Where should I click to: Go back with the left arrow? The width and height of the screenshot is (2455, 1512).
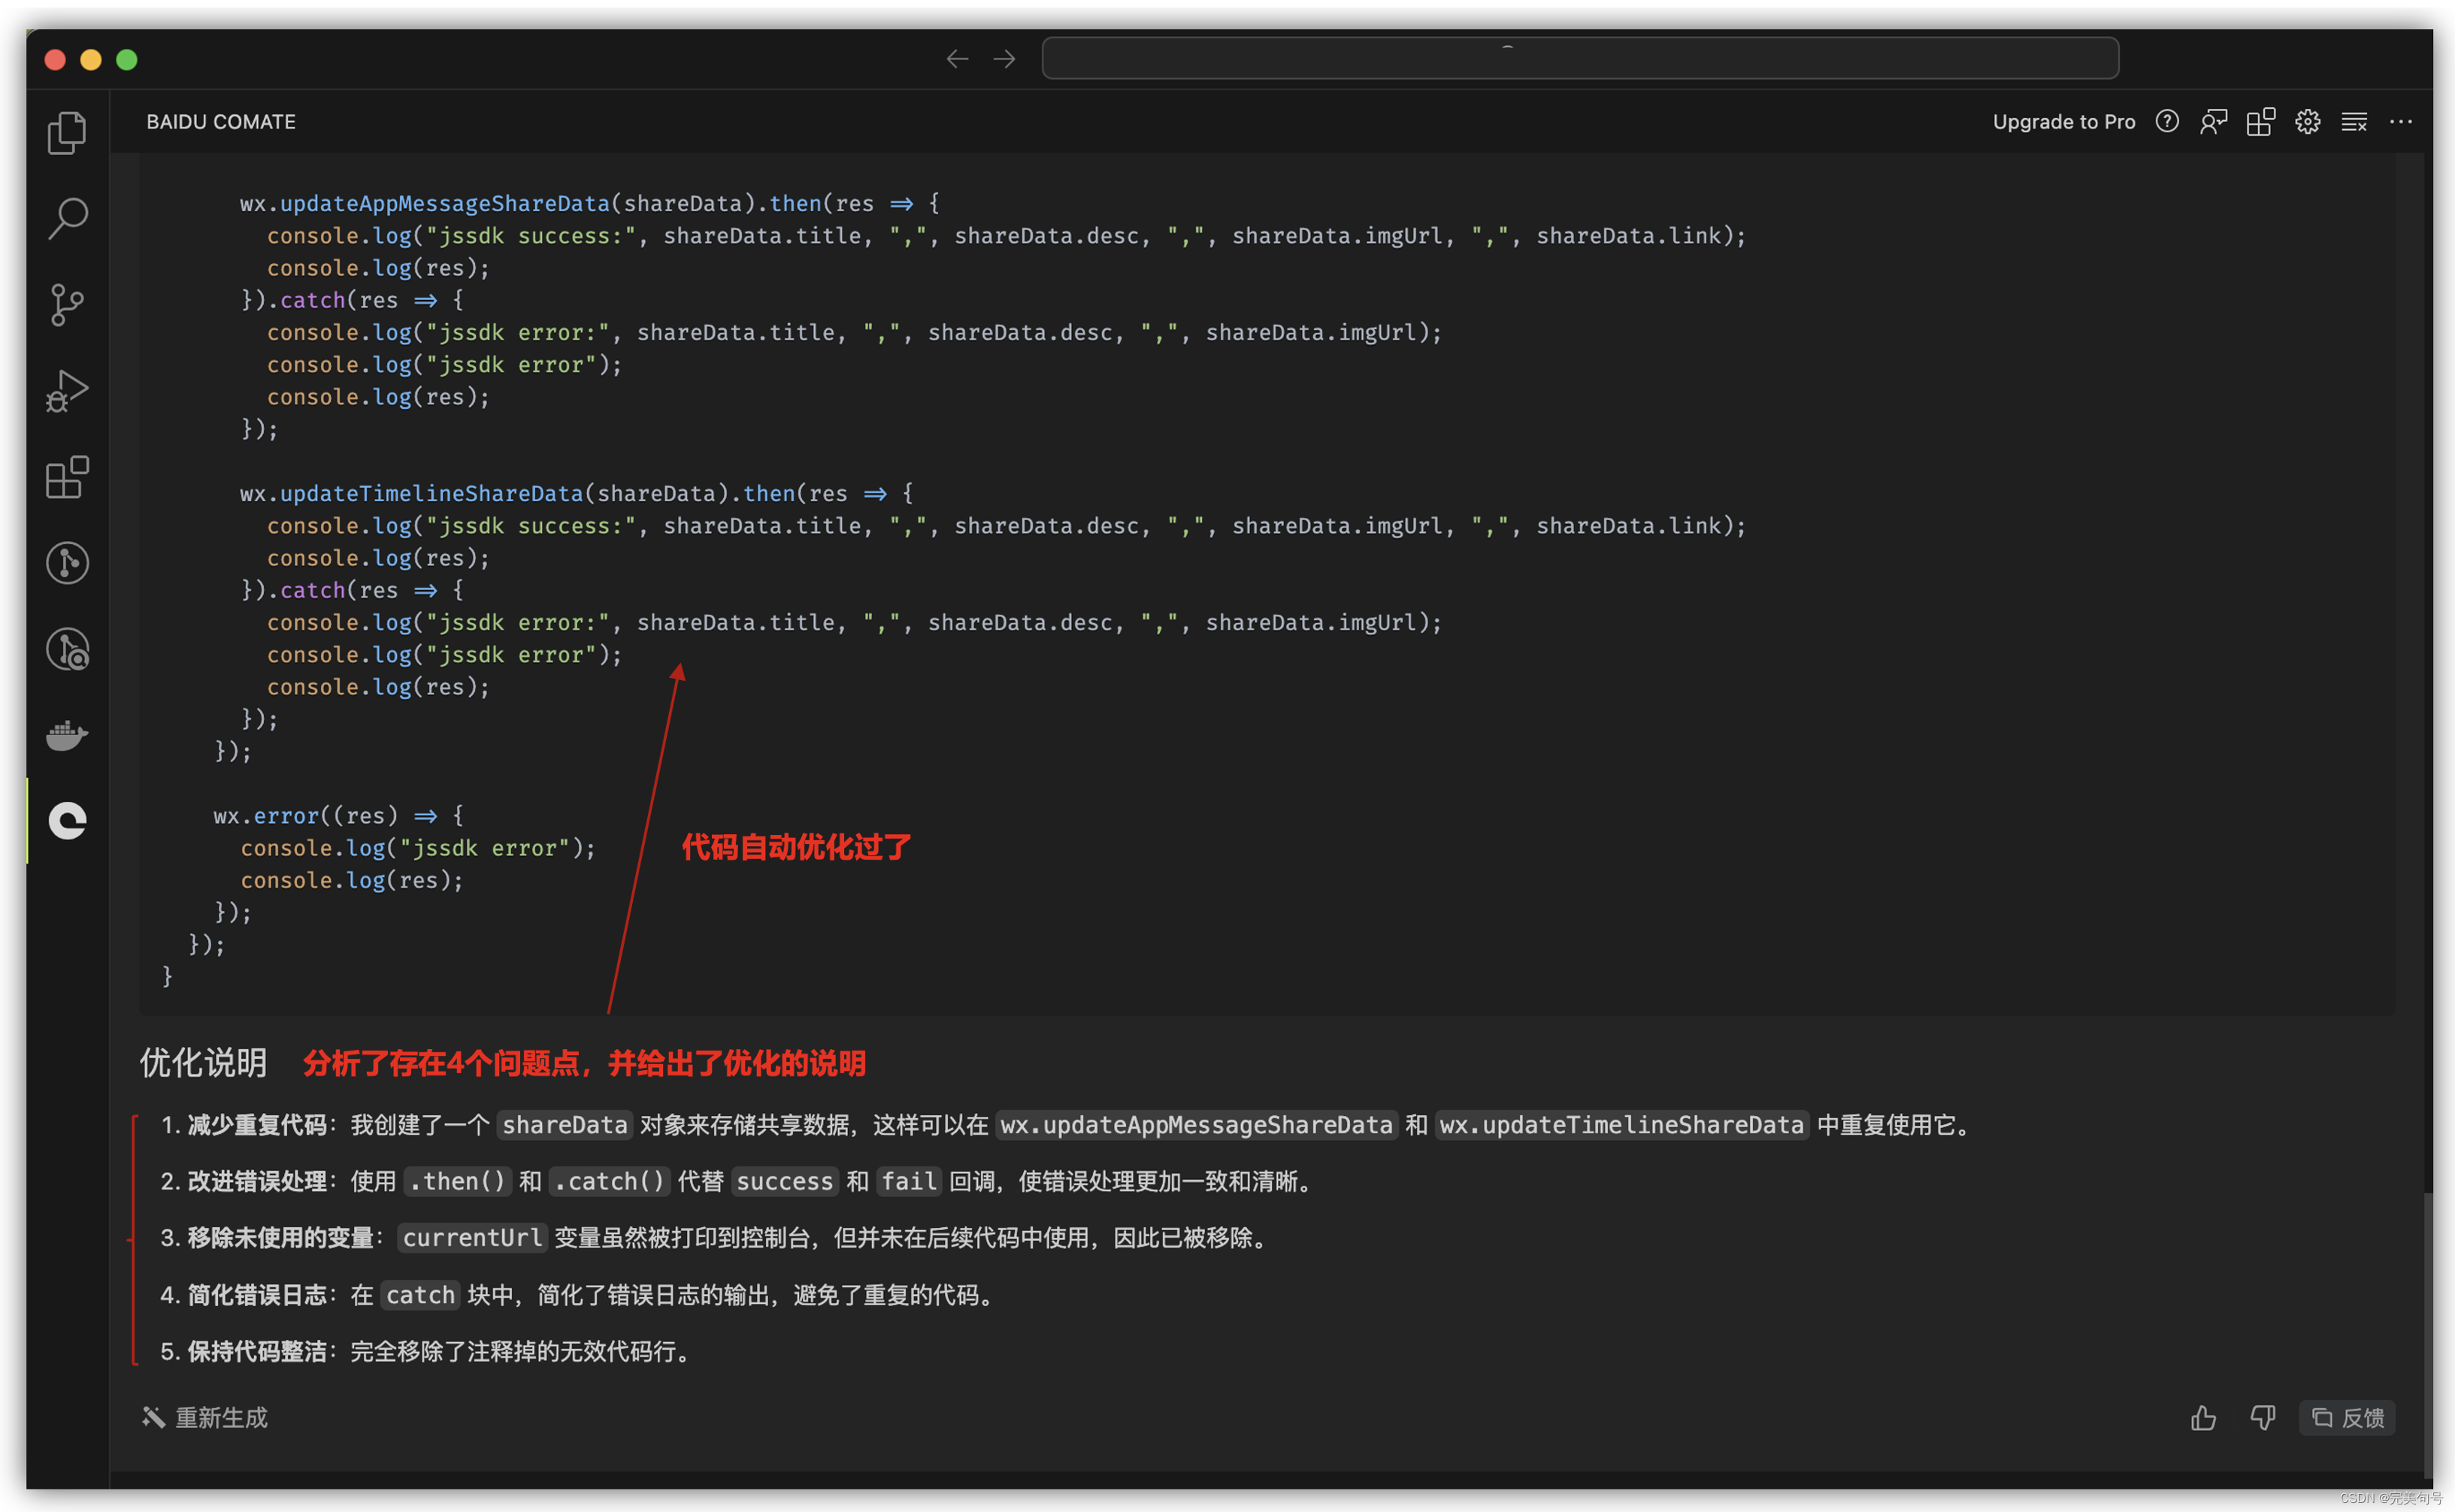(x=957, y=59)
